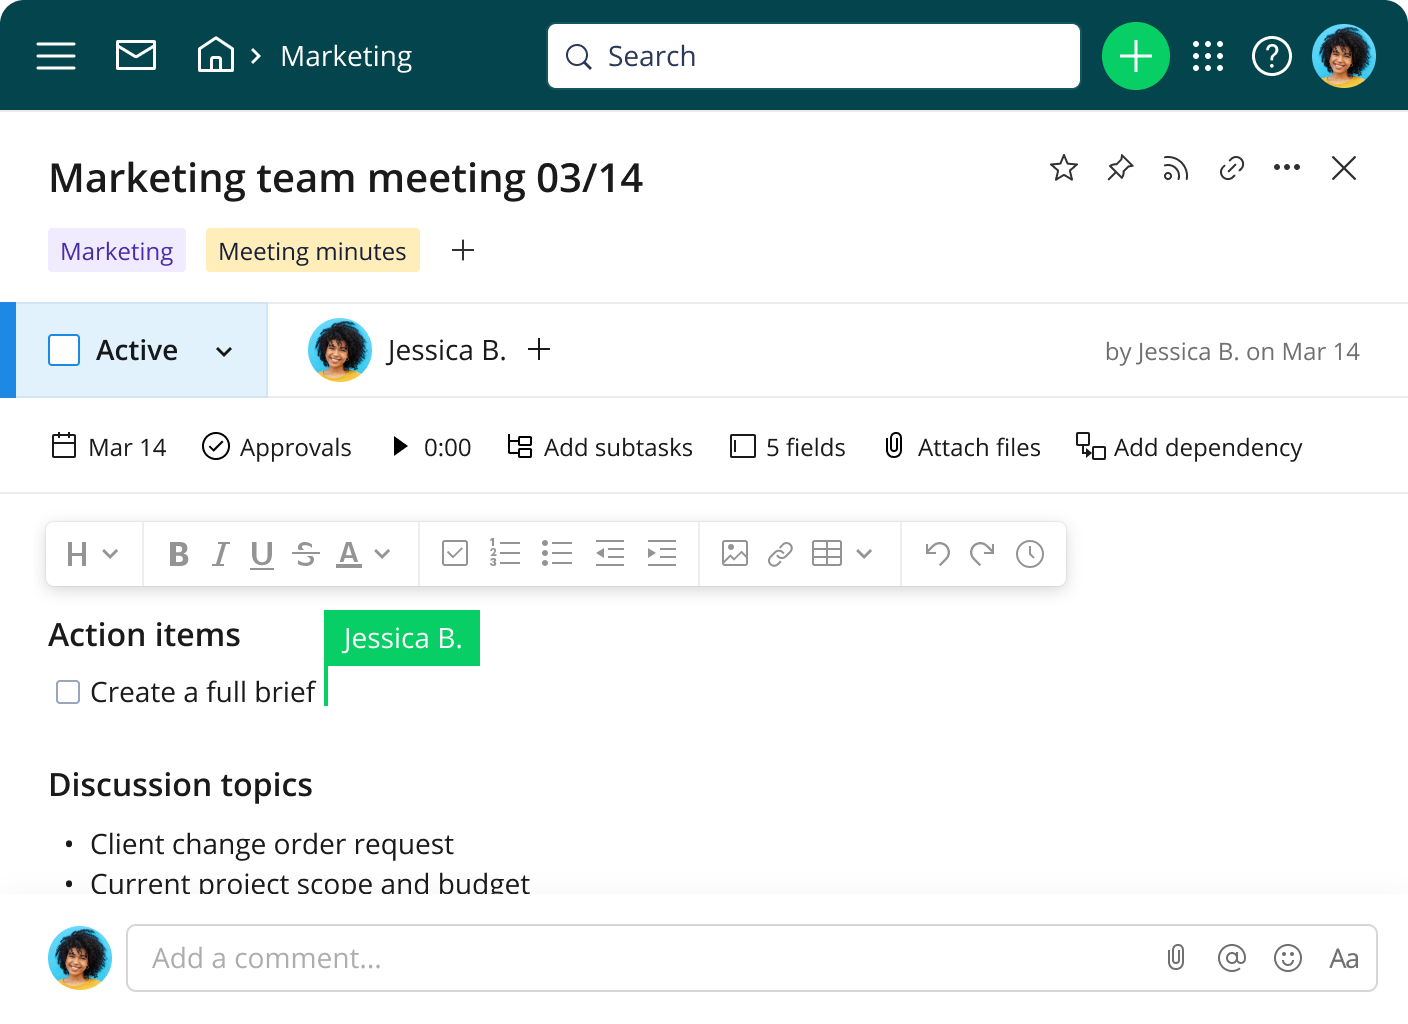Open the inbox envelope icon
The image size is (1408, 1024).
[136, 56]
